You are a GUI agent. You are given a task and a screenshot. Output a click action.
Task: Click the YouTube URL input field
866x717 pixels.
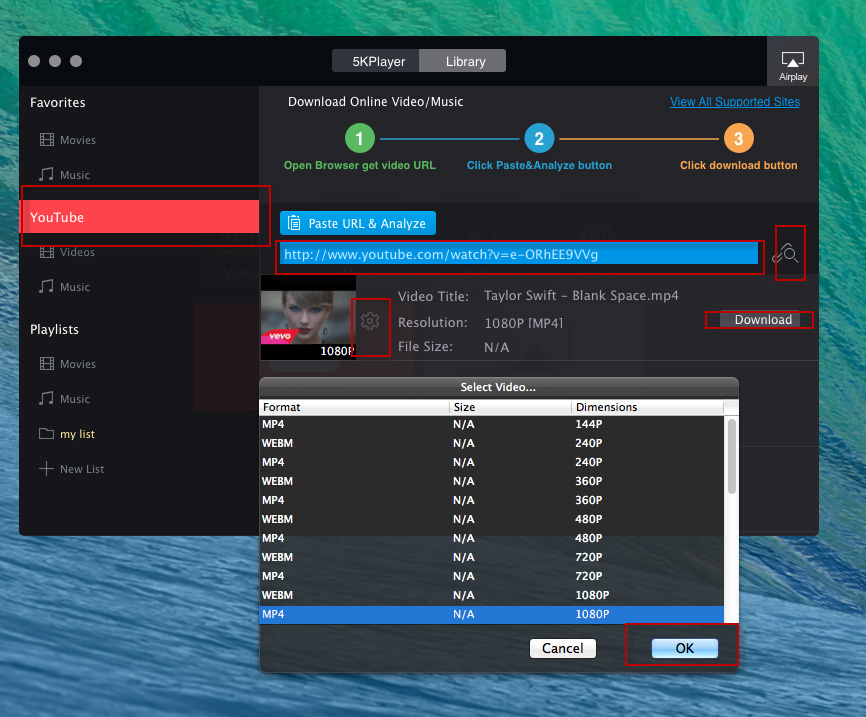click(519, 254)
